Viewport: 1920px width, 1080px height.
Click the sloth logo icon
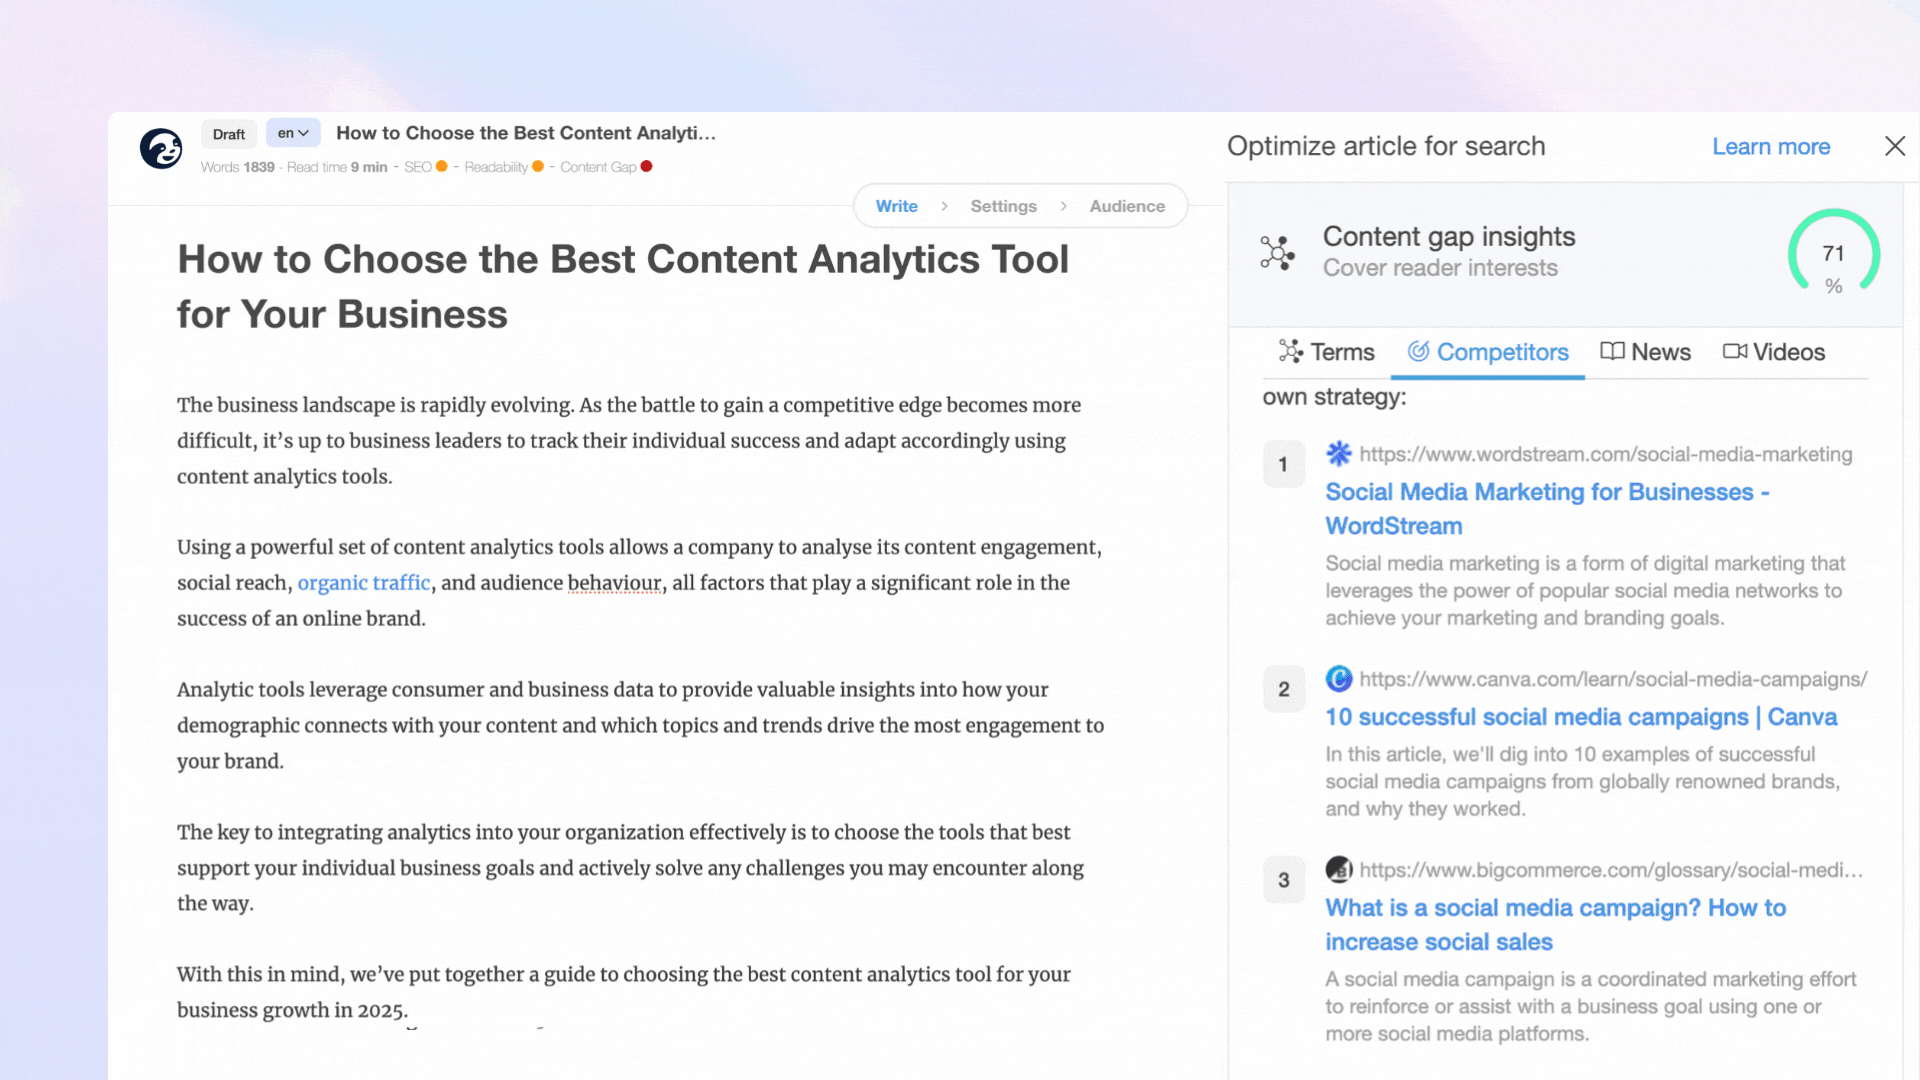(x=160, y=147)
